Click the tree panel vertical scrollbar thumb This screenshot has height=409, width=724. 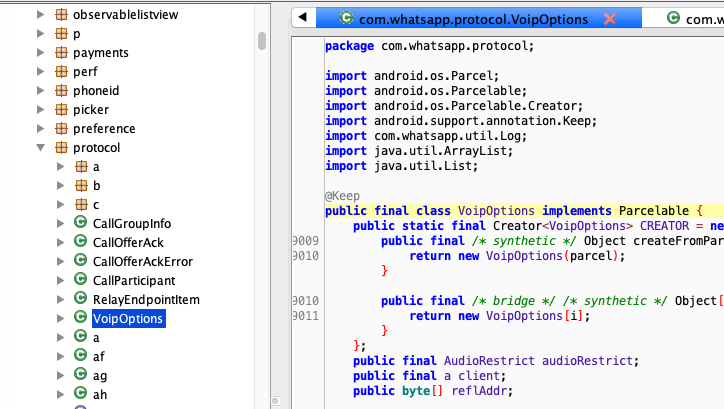262,41
